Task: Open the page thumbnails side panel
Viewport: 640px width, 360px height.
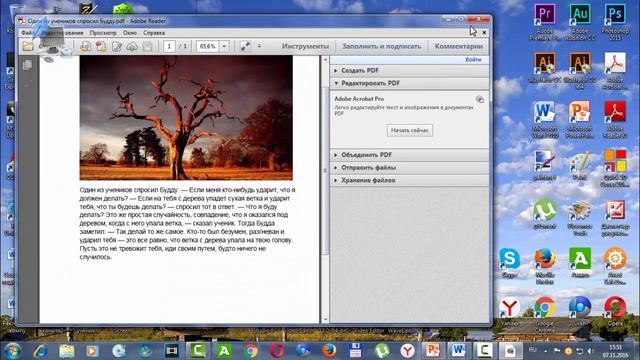Action: click(27, 65)
